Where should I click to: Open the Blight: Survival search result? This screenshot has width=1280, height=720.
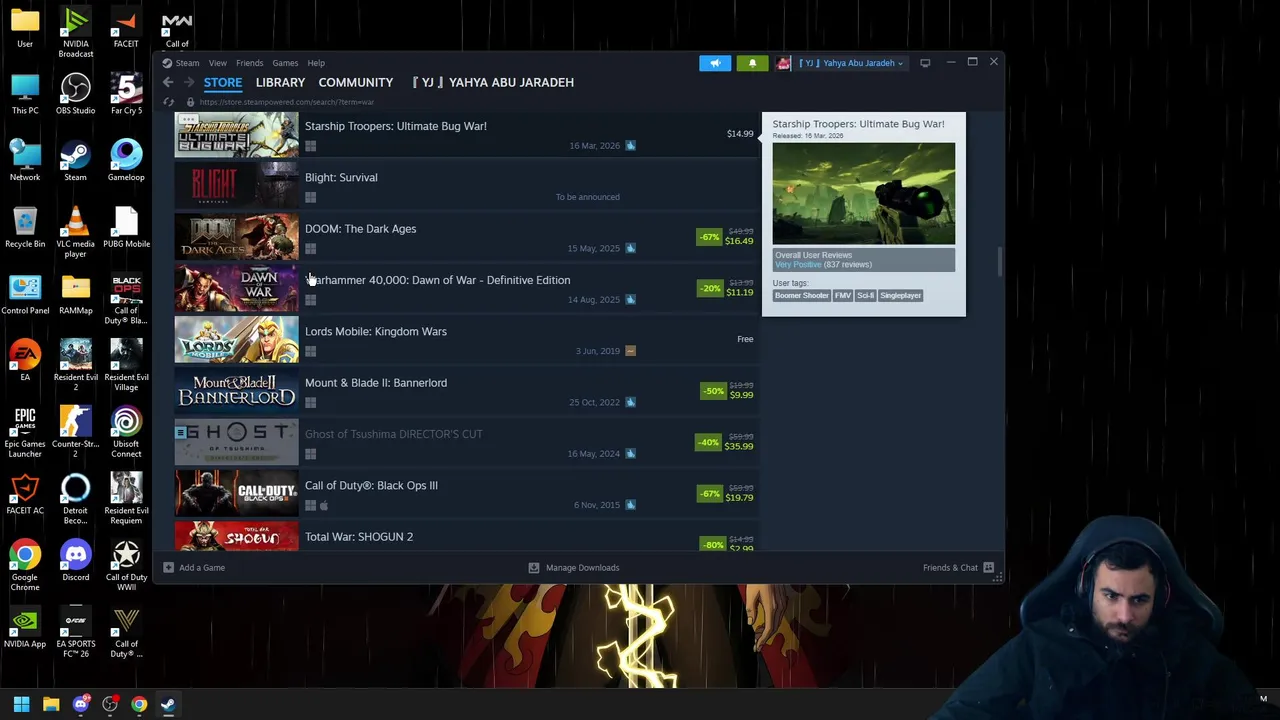point(466,186)
